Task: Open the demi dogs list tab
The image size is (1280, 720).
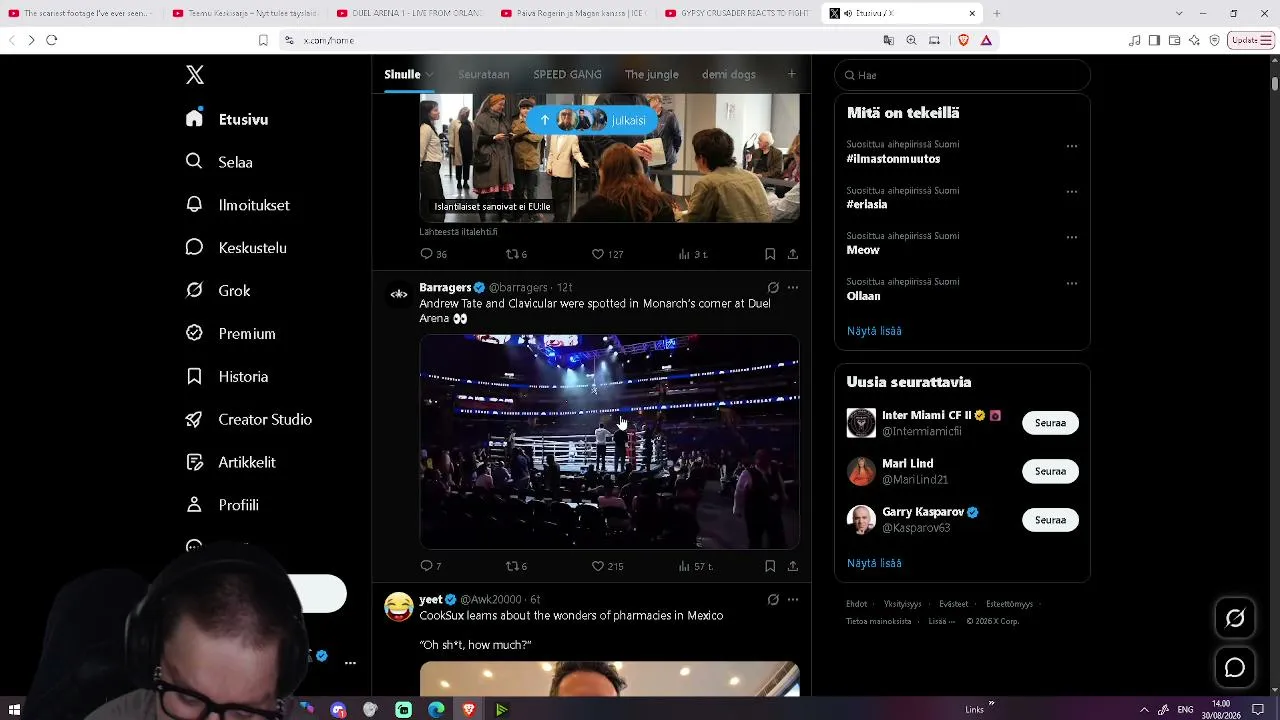Action: coord(729,74)
